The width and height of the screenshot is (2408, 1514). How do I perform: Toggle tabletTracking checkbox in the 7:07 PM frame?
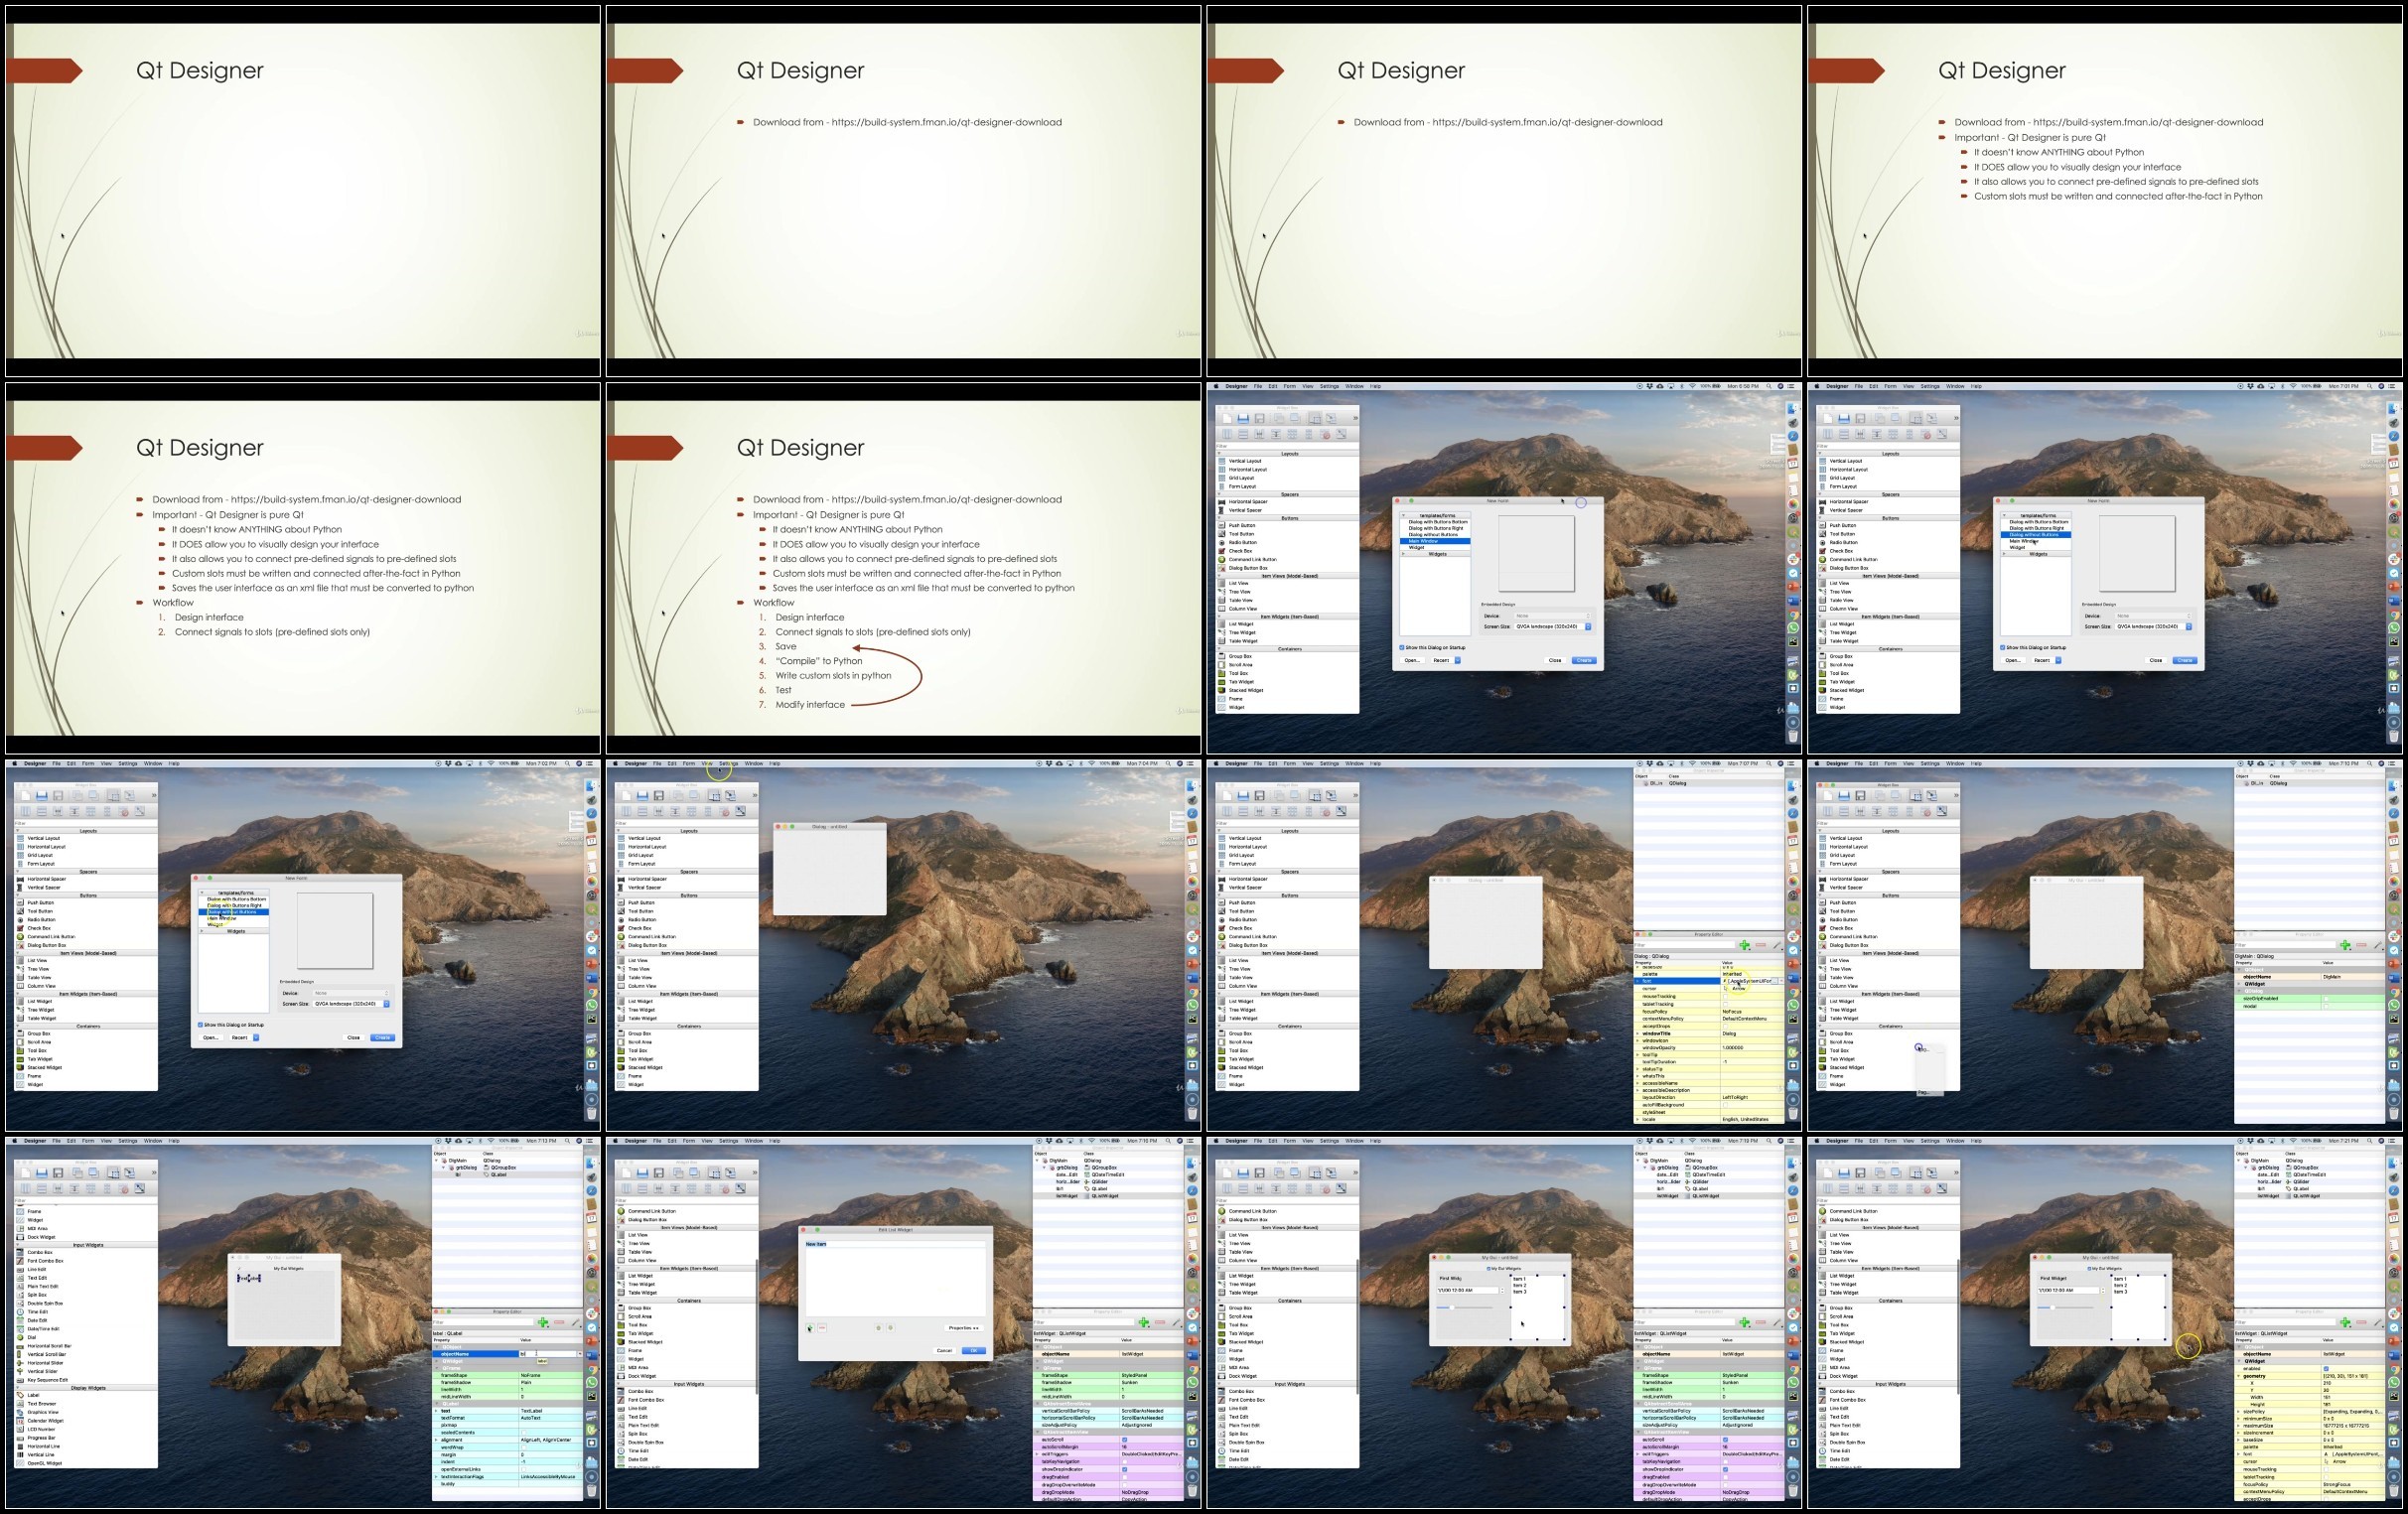[1725, 1003]
